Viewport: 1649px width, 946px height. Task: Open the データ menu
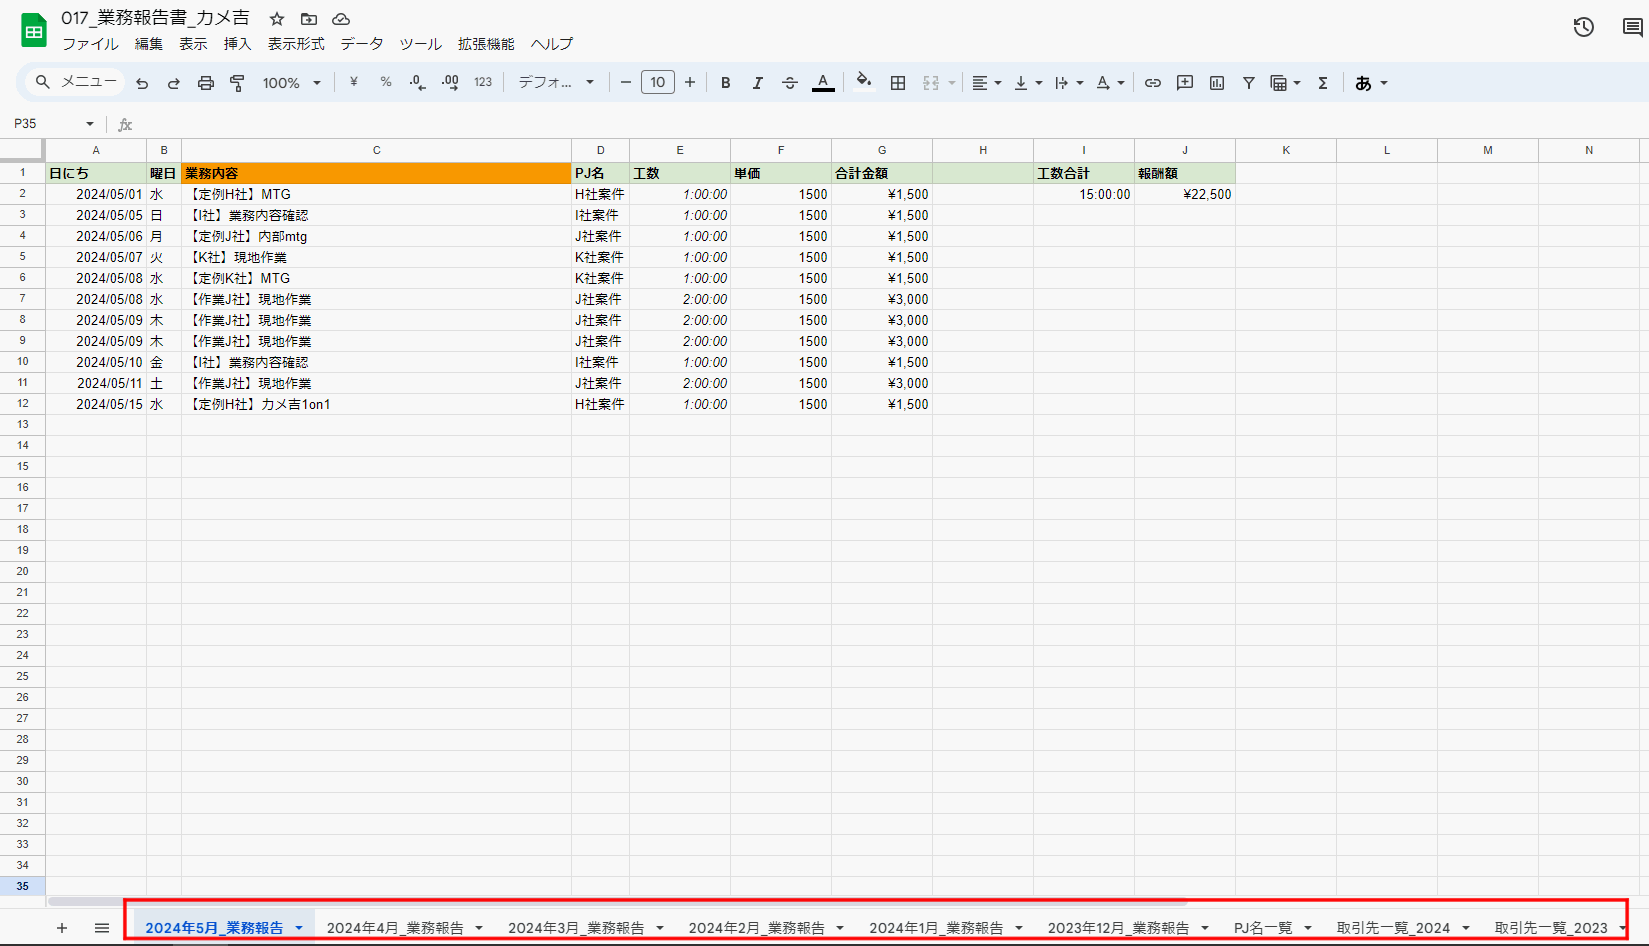point(362,44)
